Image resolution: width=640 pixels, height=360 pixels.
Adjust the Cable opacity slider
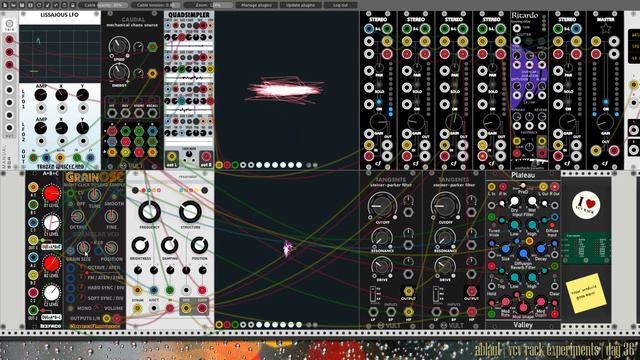[x=103, y=5]
